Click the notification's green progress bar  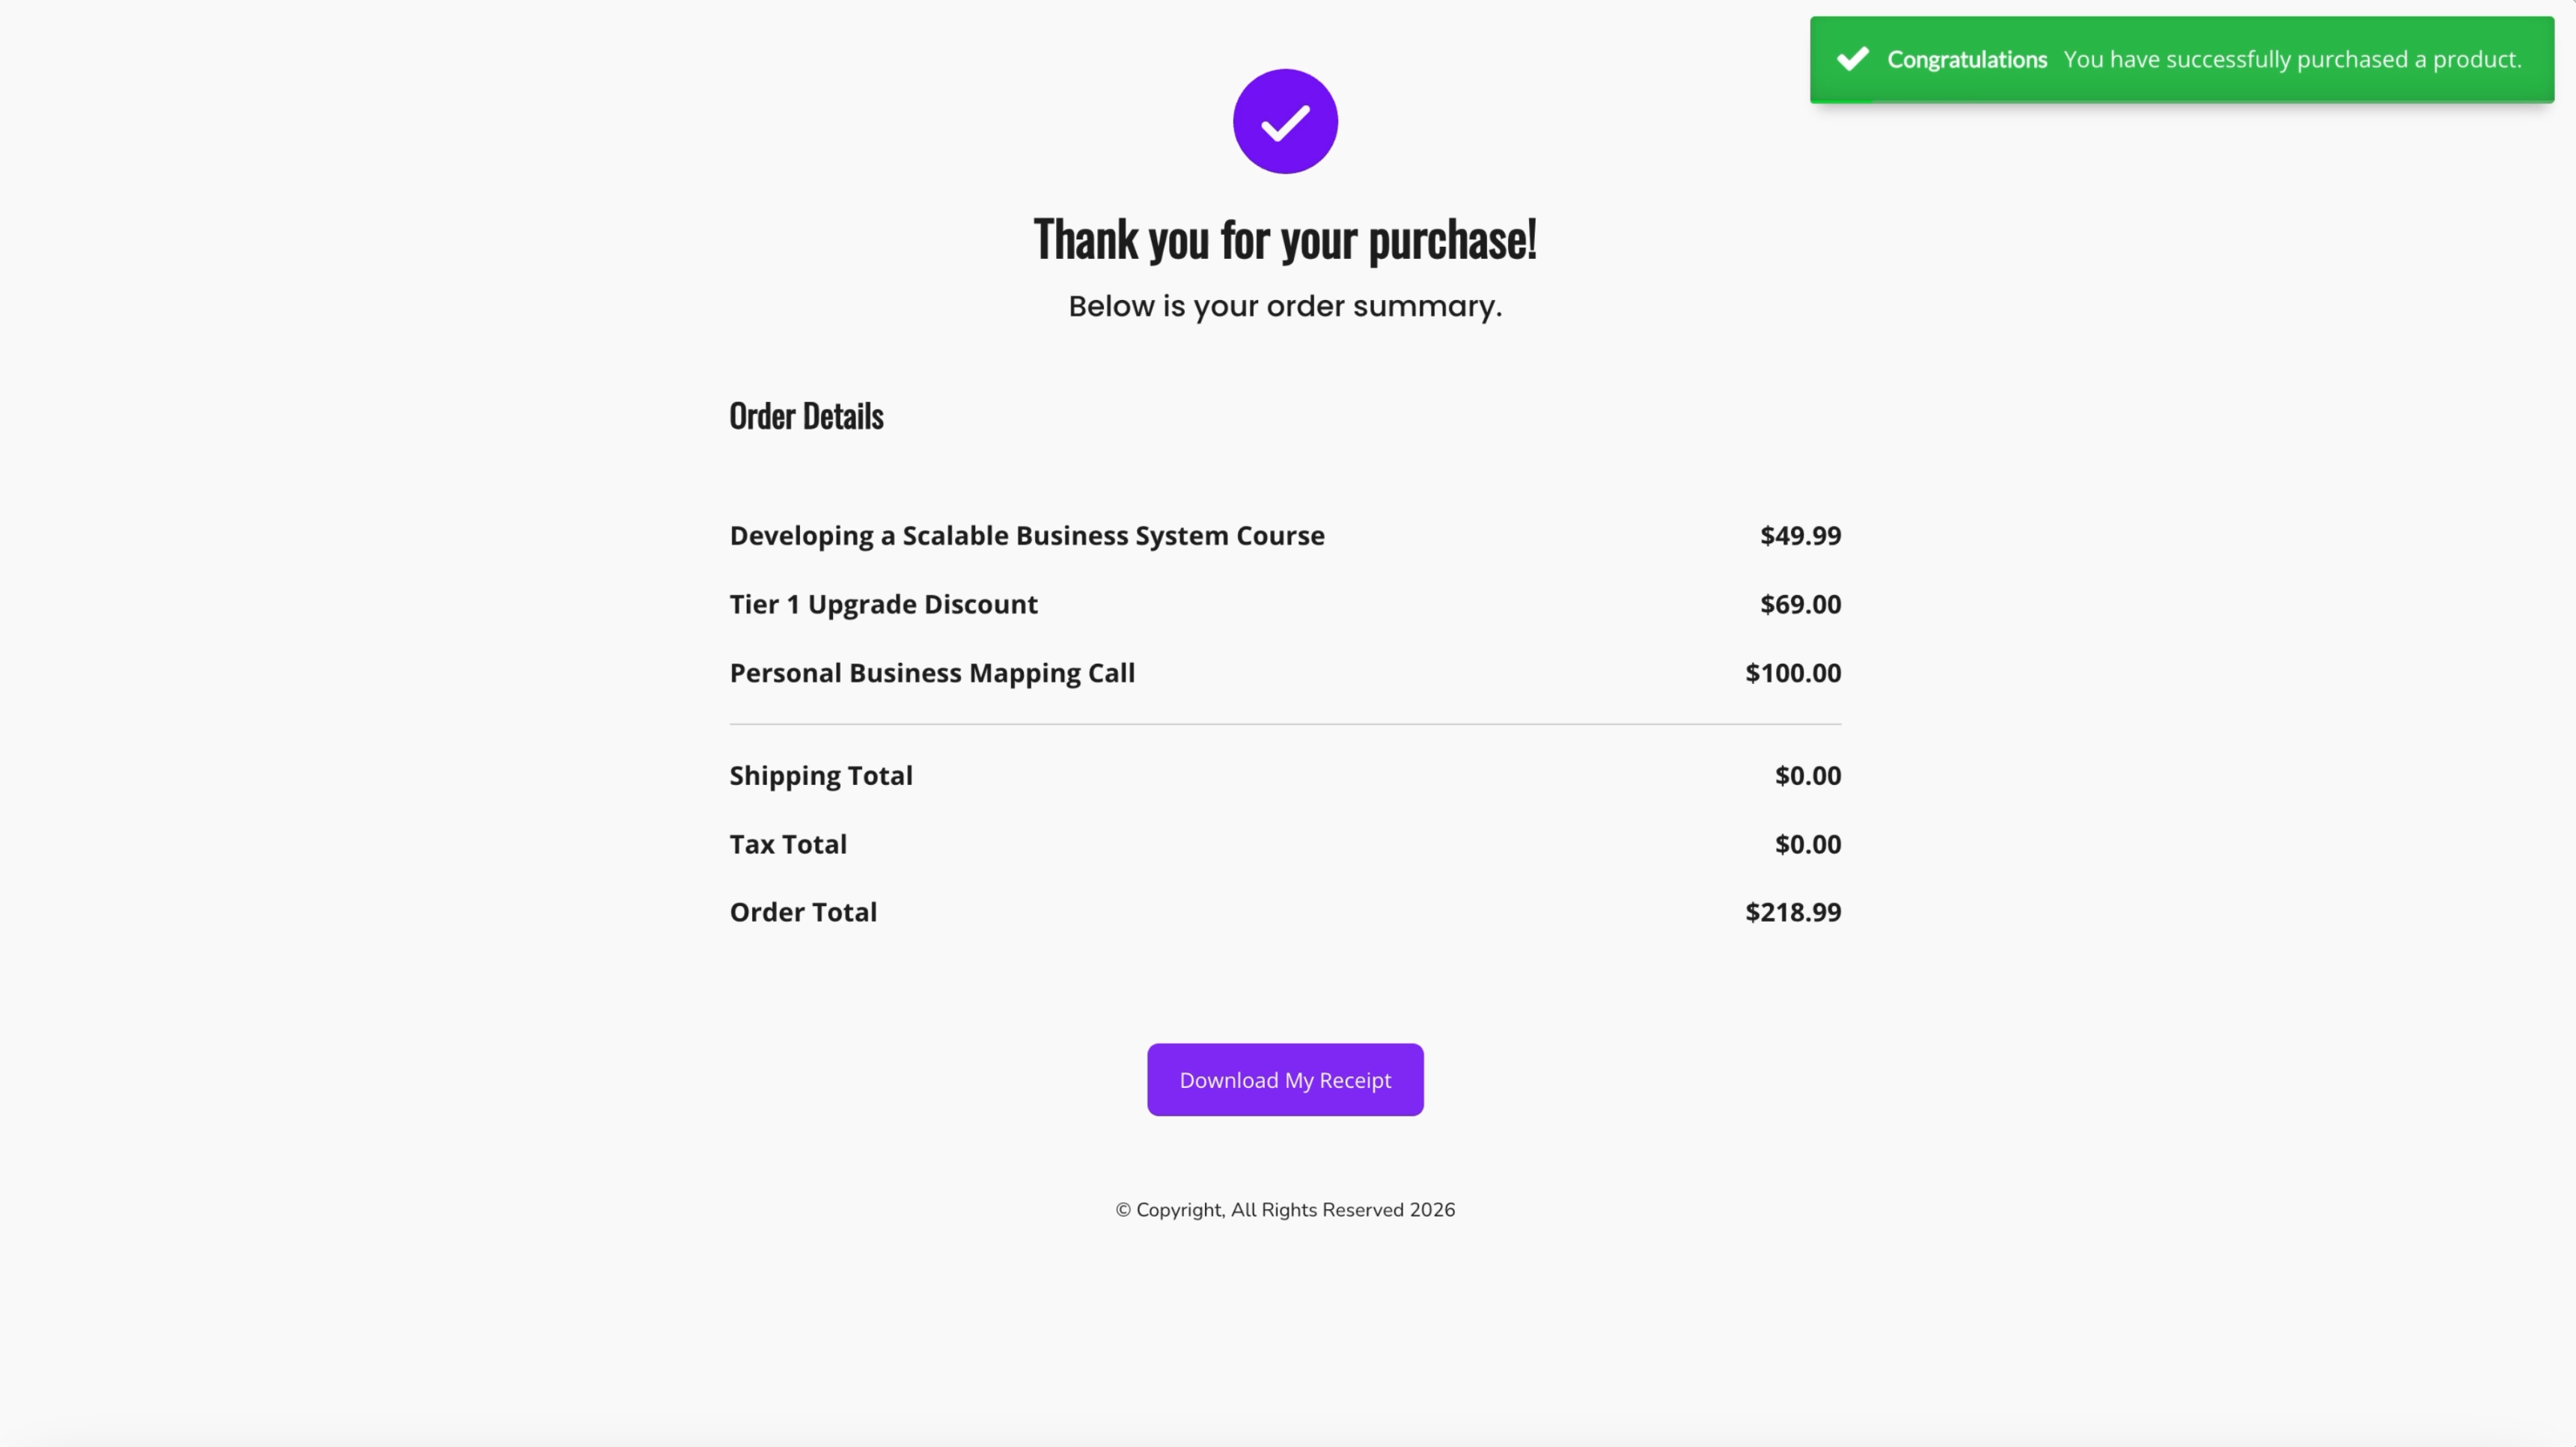[x=1842, y=100]
